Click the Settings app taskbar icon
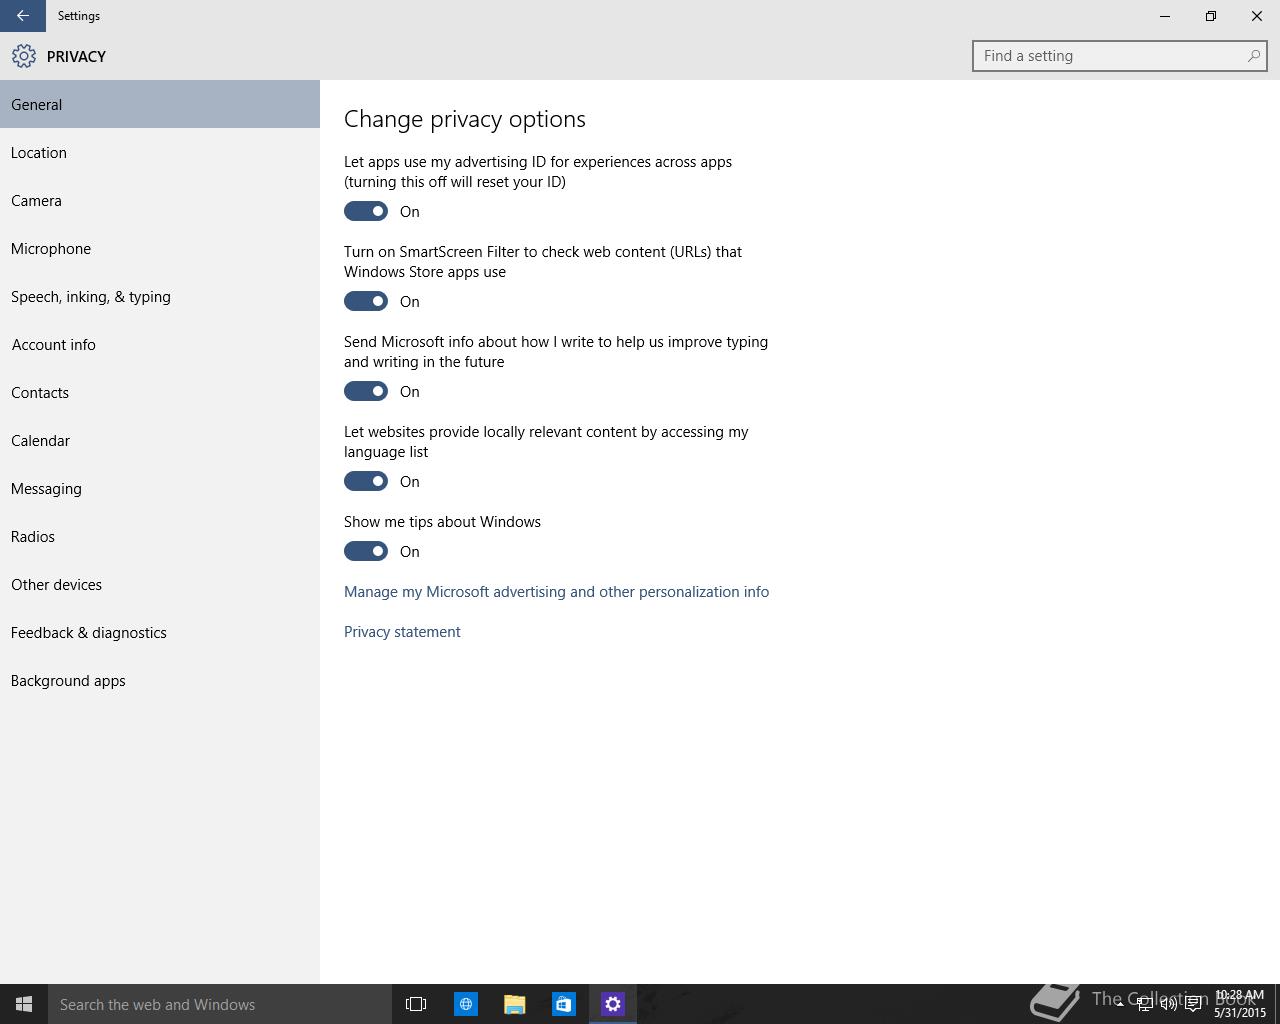 (x=613, y=1004)
